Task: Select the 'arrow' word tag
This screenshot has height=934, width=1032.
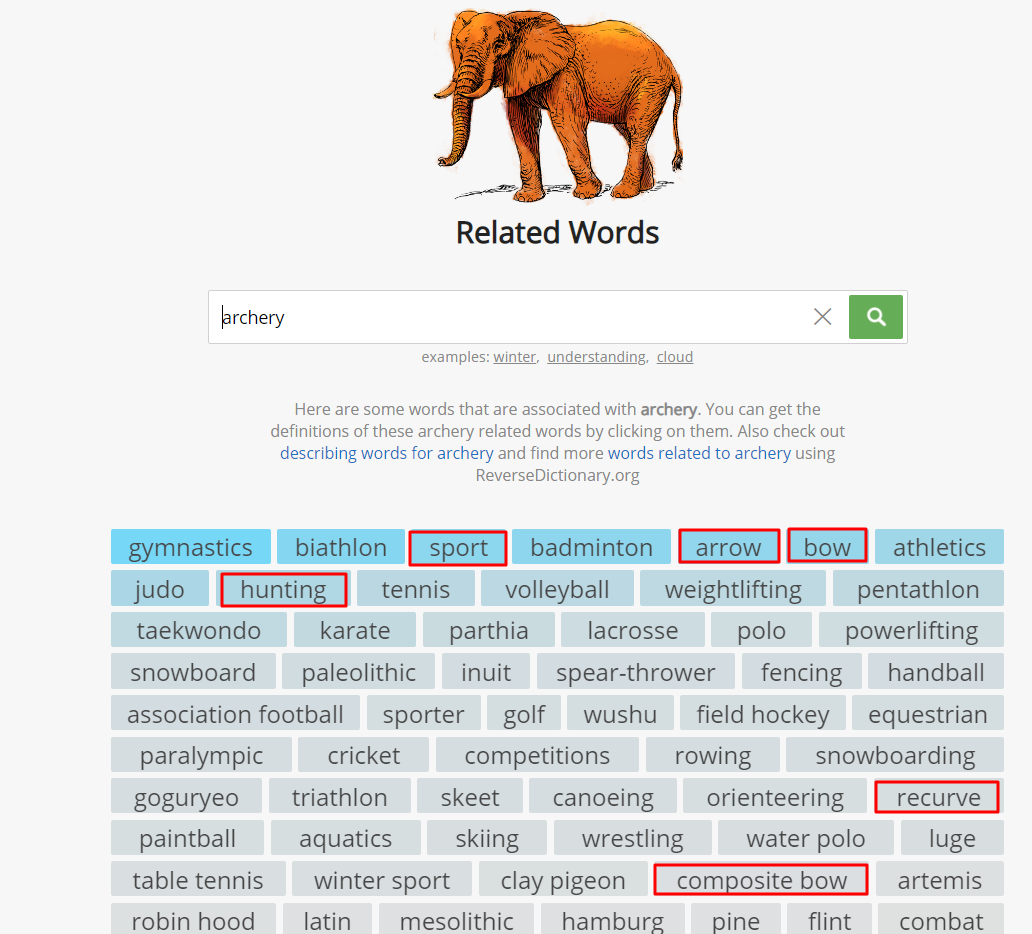Action: click(728, 548)
